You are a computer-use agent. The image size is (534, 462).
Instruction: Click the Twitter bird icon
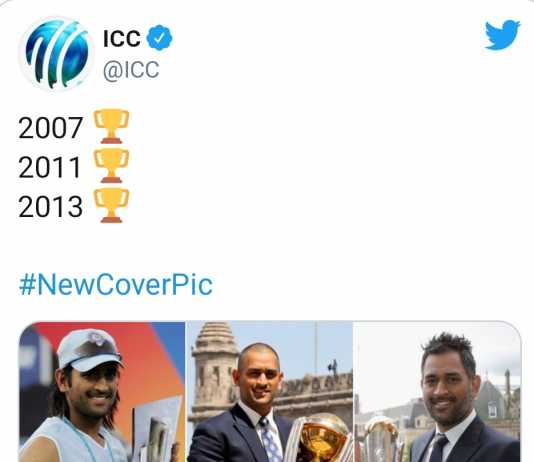(x=502, y=35)
